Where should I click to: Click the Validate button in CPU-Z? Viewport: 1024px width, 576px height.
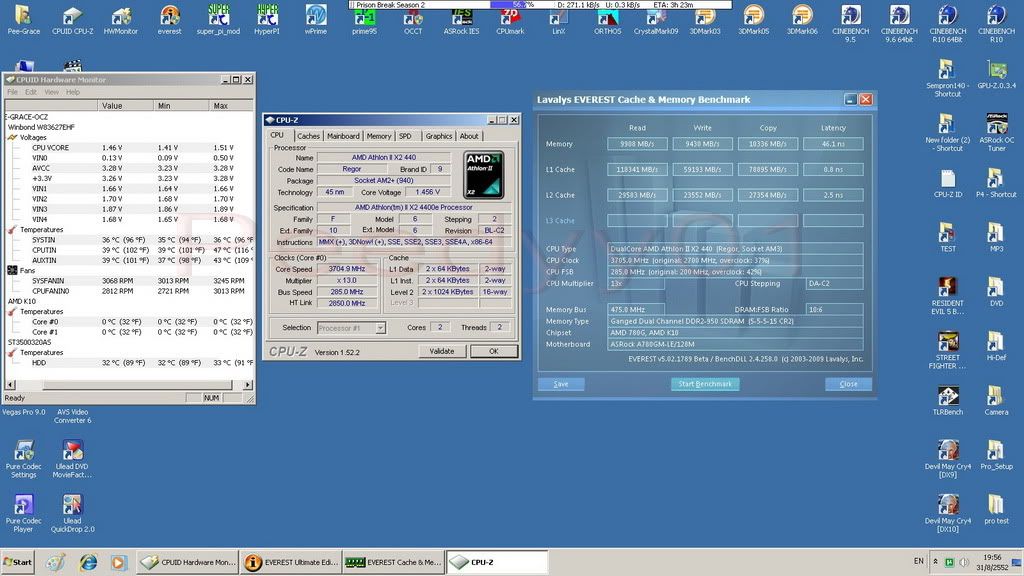coord(441,351)
